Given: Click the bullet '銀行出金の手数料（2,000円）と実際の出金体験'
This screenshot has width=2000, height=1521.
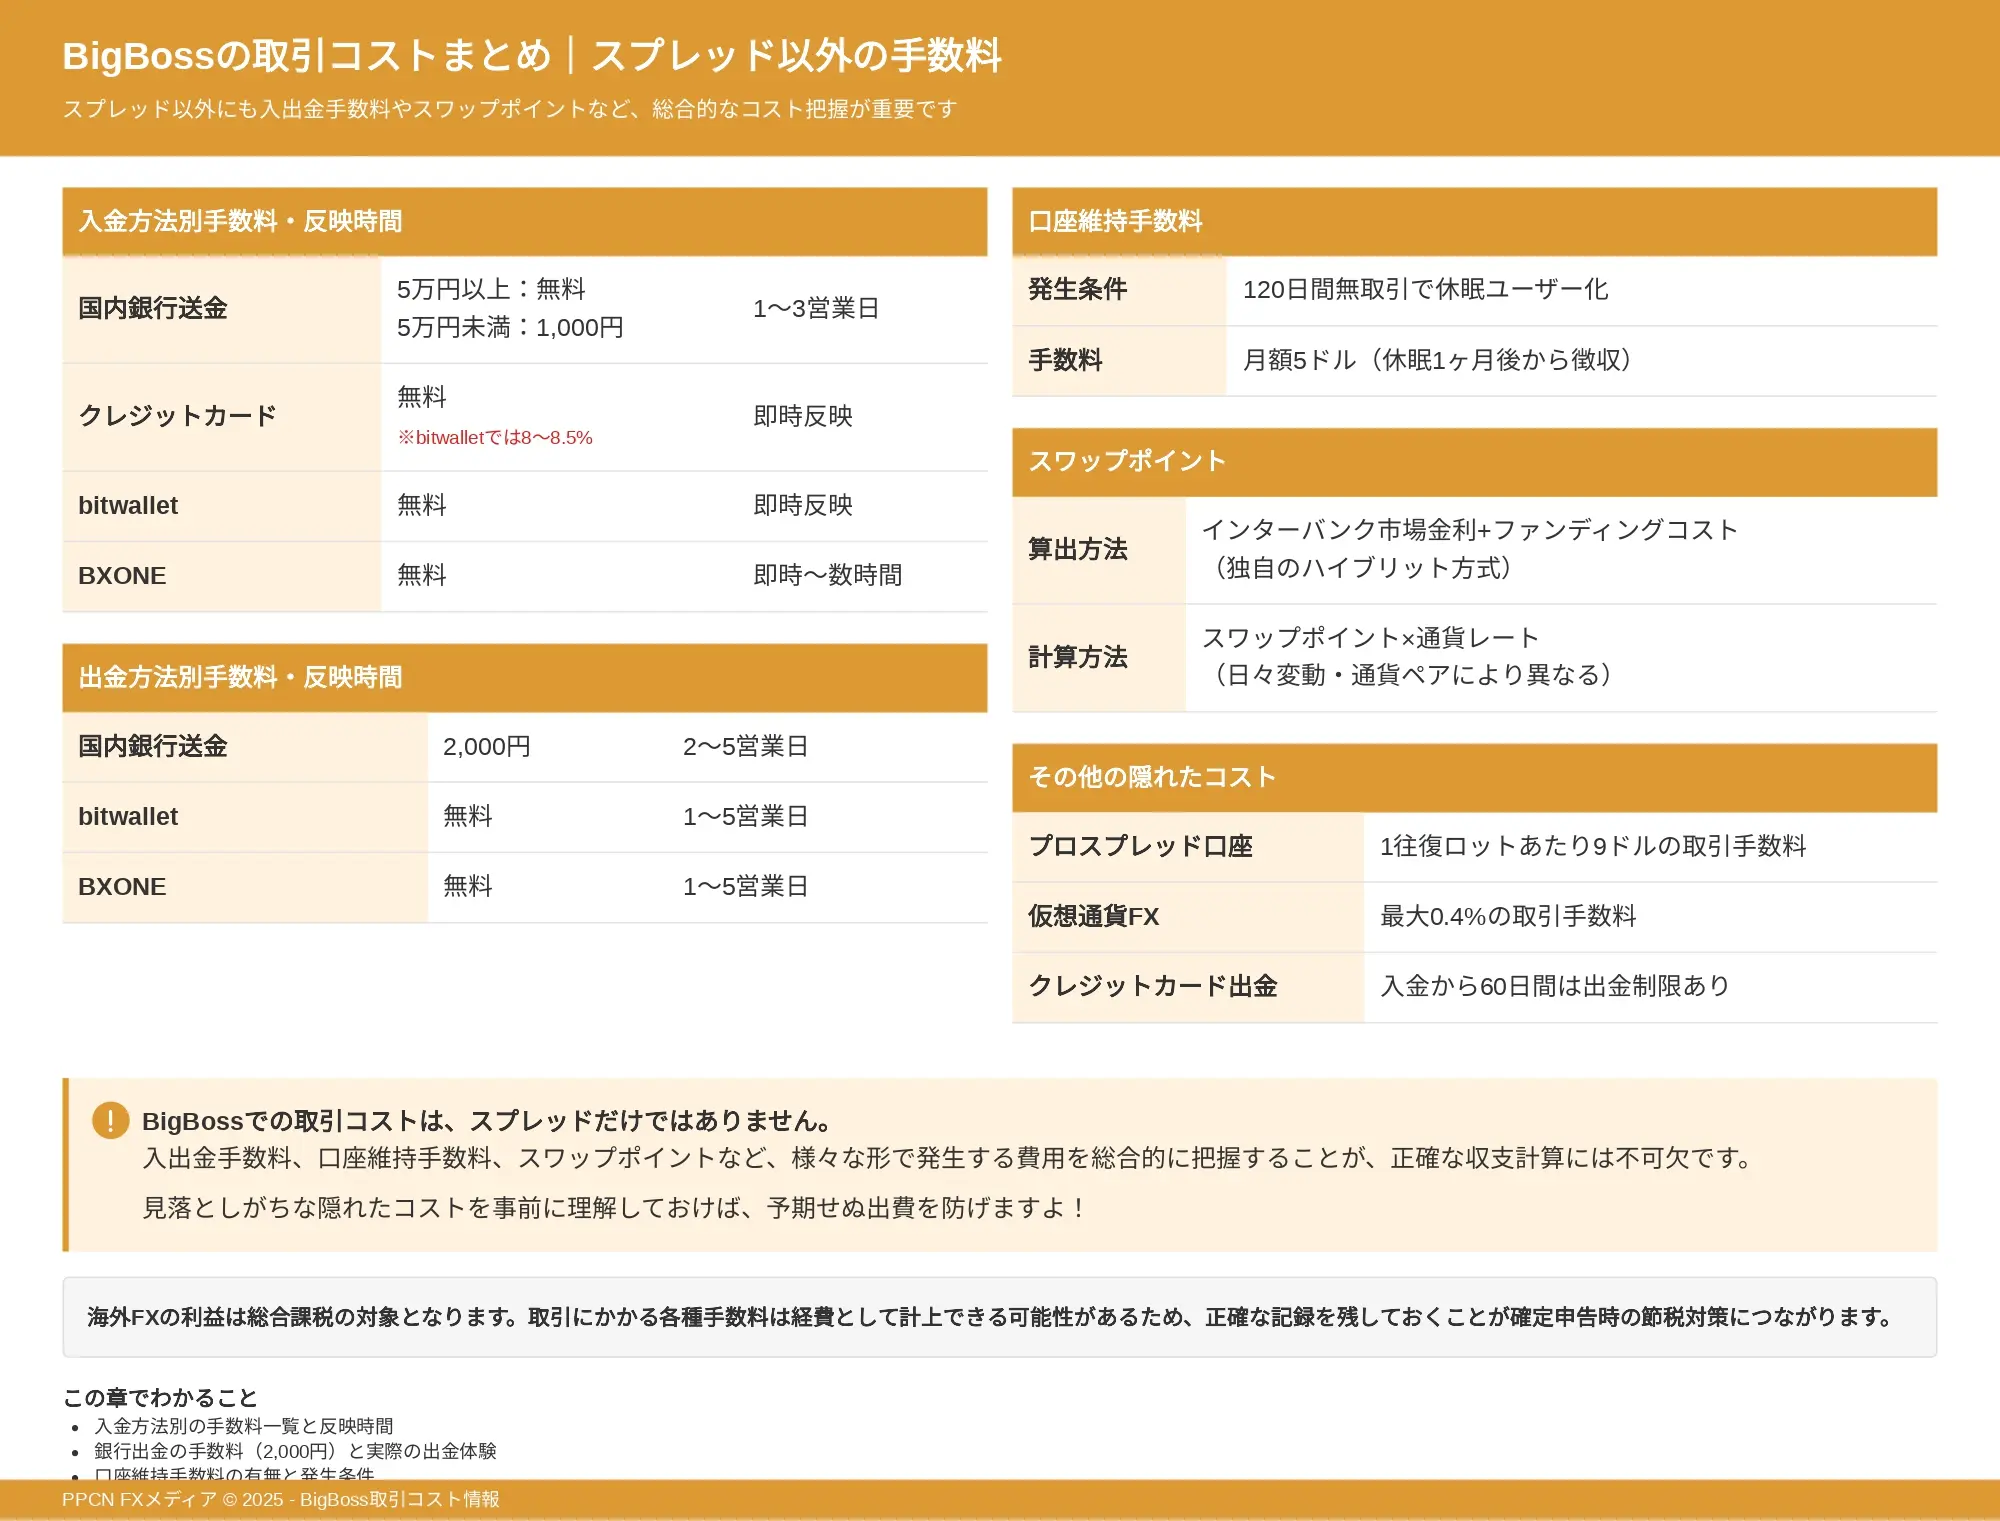Looking at the screenshot, I should pos(295,1451).
